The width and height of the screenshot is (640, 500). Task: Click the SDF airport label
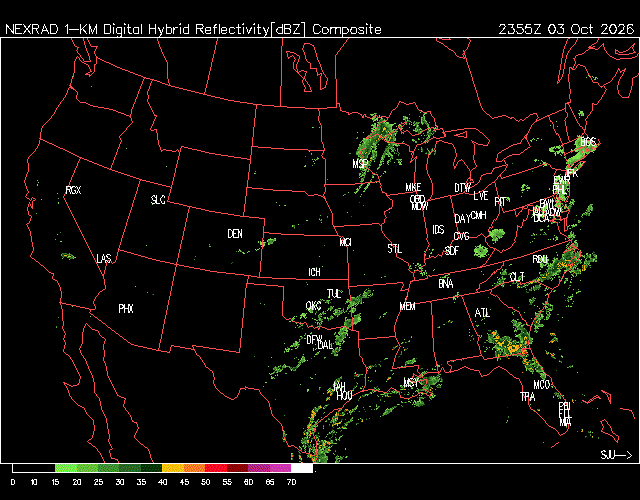point(451,251)
